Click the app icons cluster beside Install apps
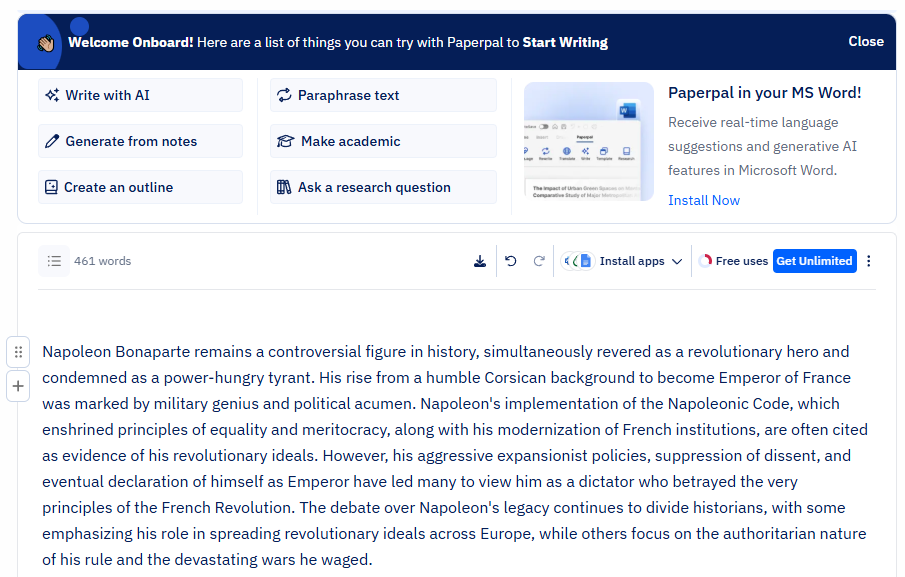 tap(578, 261)
